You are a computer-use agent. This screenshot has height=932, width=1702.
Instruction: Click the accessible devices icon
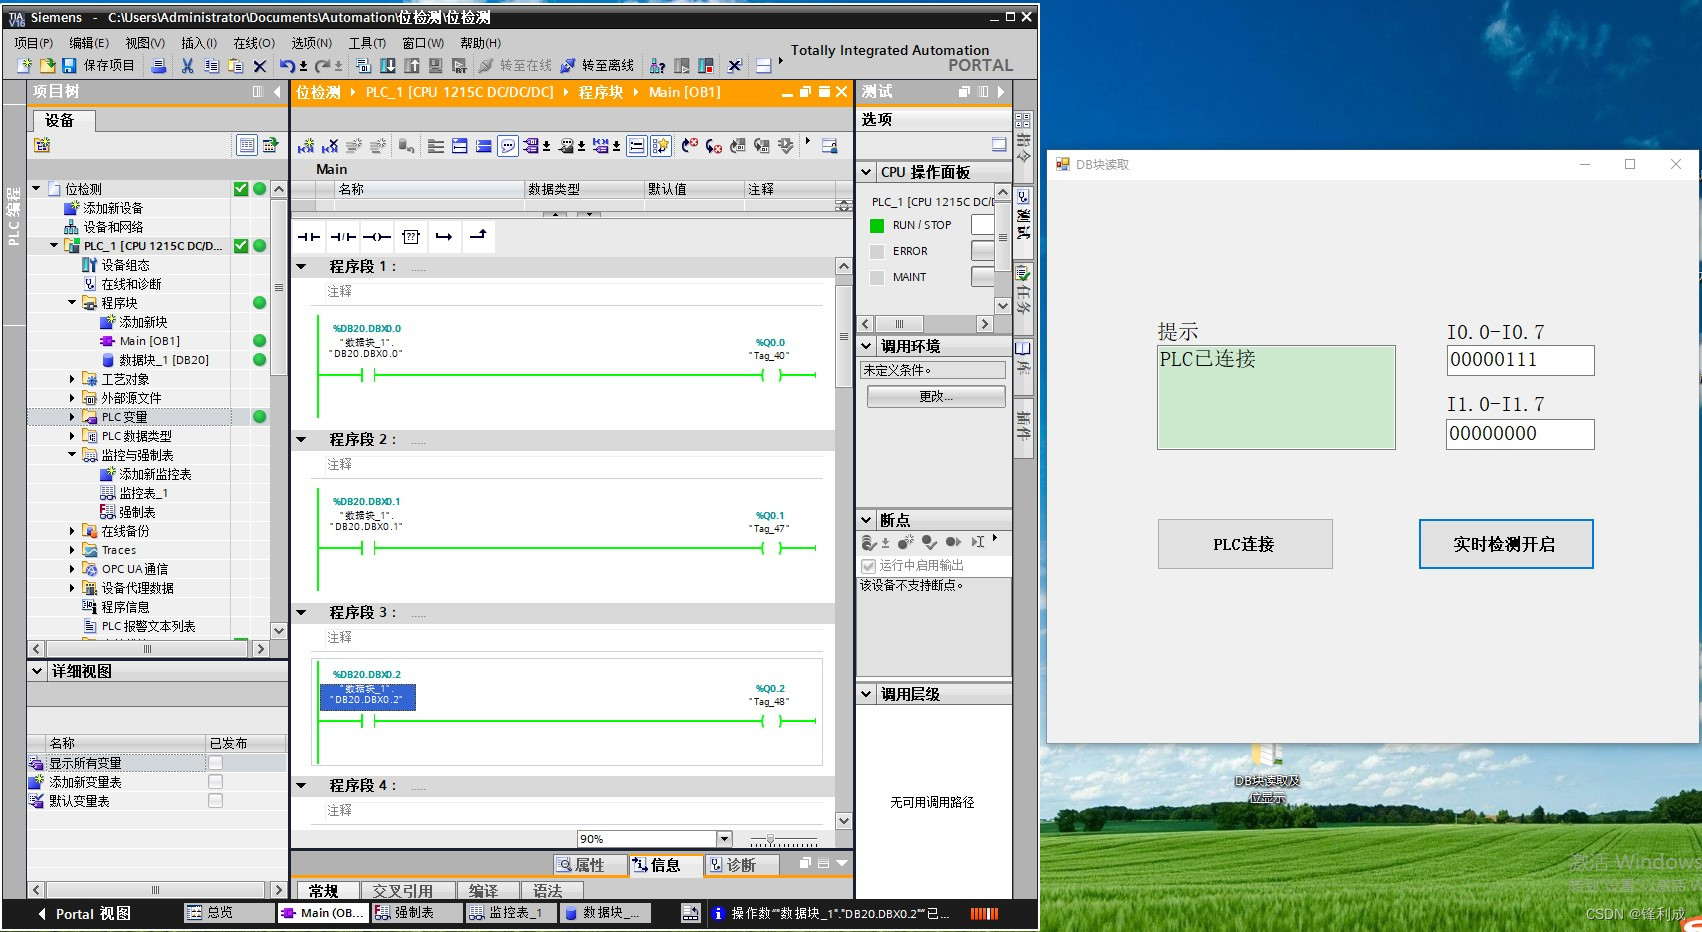(657, 65)
